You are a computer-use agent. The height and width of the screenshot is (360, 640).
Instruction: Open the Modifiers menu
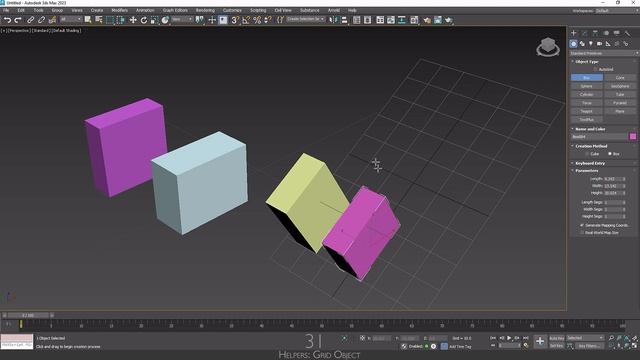(120, 10)
